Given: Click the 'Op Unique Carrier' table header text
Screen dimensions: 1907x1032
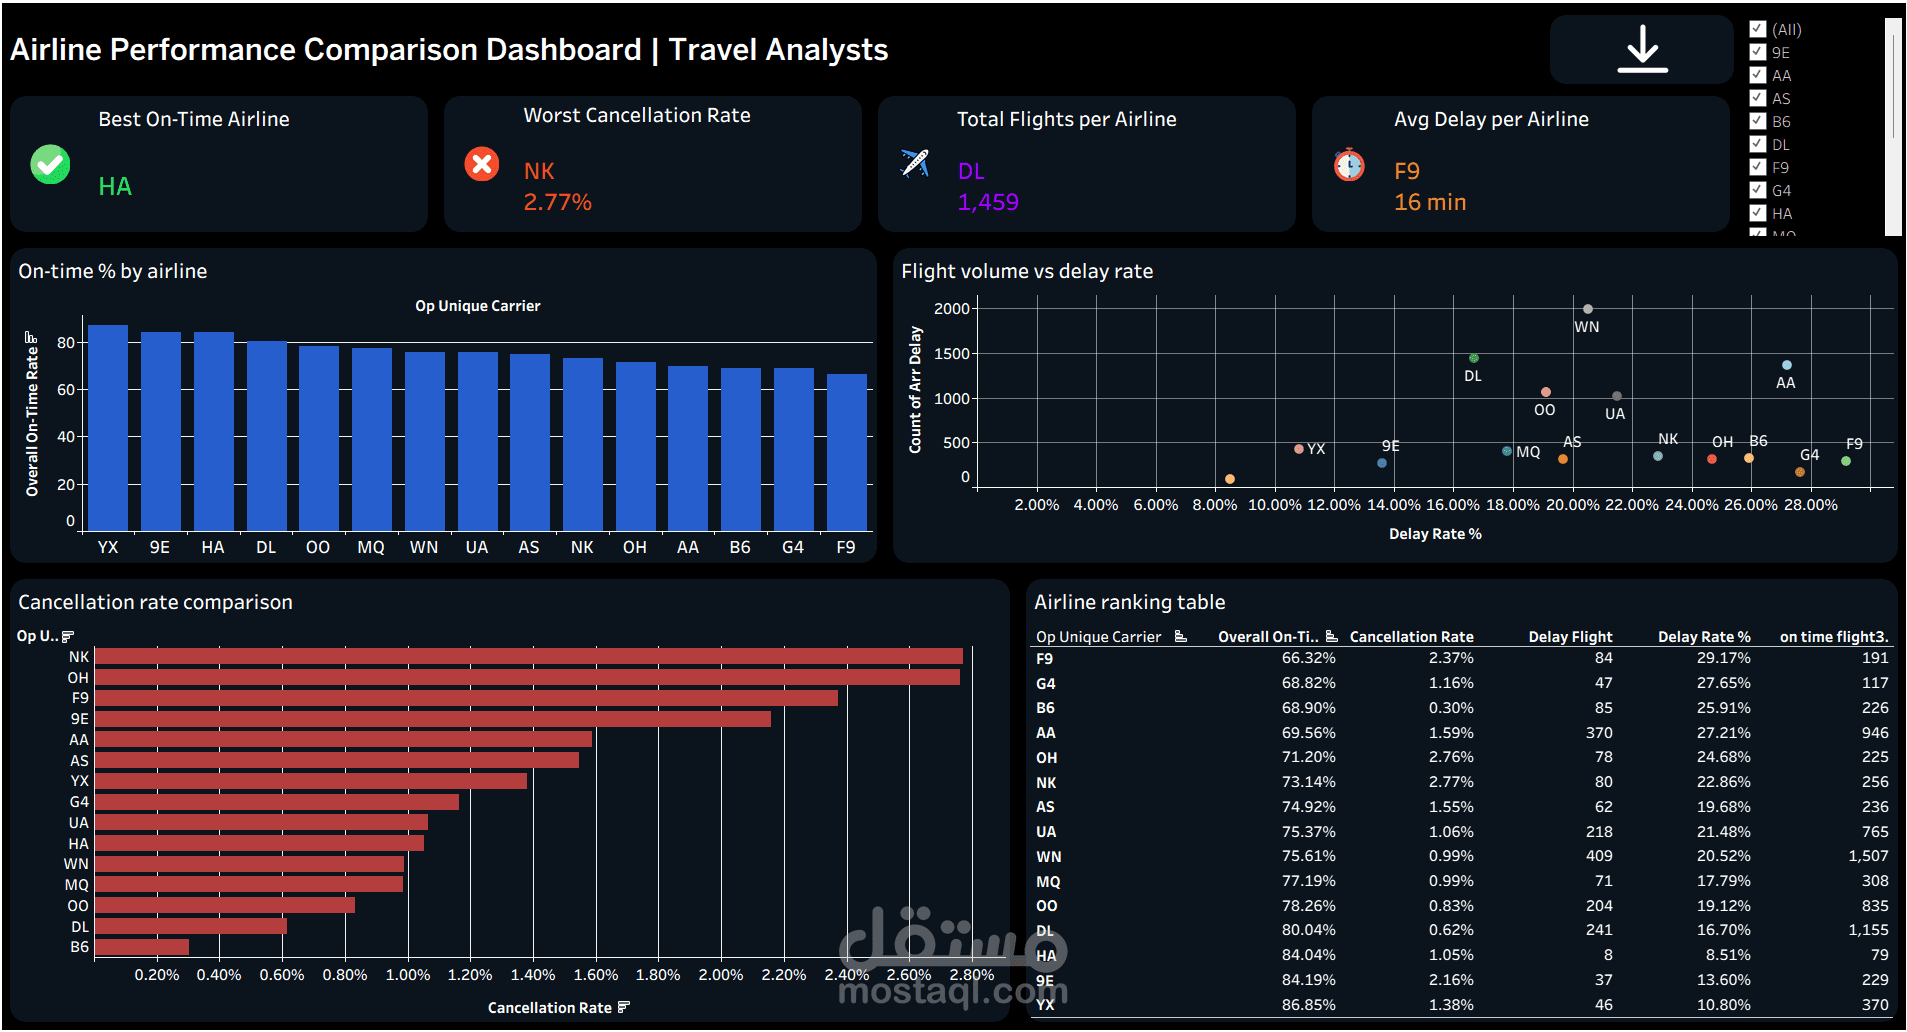Looking at the screenshot, I should pyautogui.click(x=1098, y=637).
